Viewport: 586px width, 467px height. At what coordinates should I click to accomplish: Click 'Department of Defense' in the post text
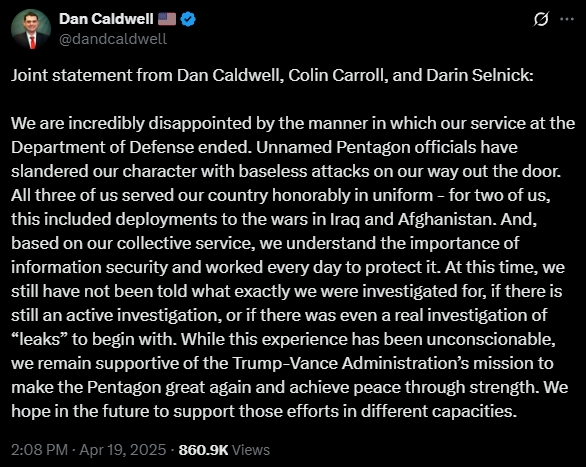[x=102, y=148]
